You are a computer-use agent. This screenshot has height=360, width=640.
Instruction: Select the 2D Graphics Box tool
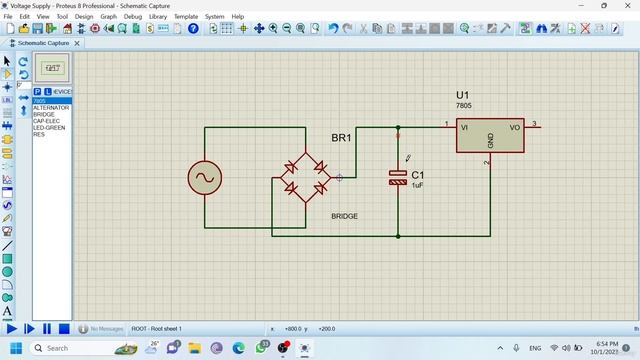pyautogui.click(x=7, y=259)
